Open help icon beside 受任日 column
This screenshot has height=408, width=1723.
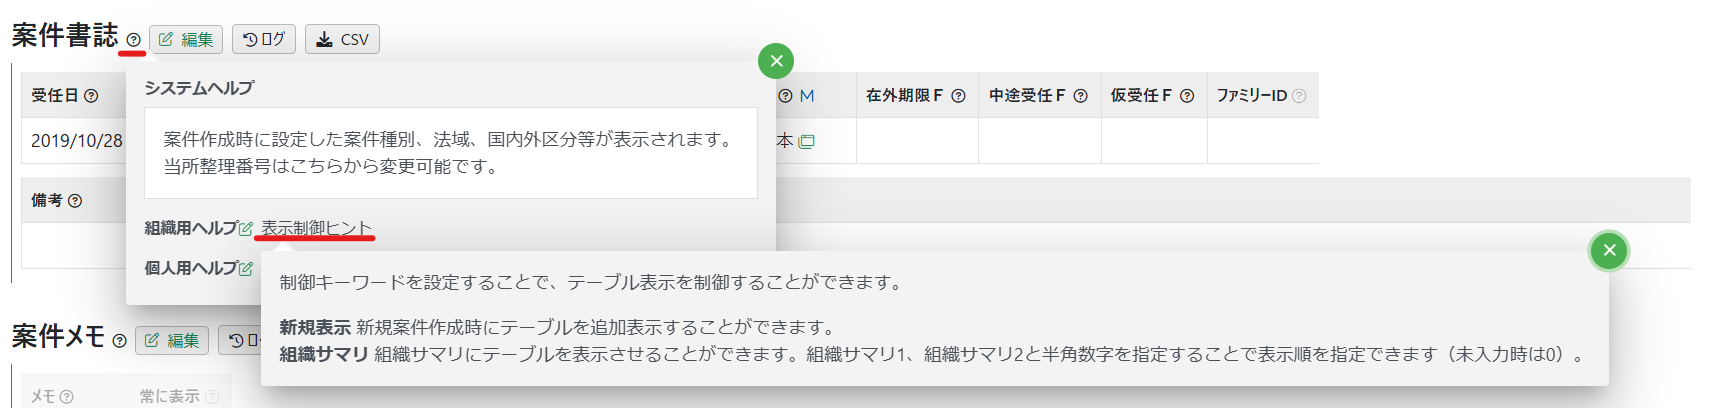[x=91, y=96]
